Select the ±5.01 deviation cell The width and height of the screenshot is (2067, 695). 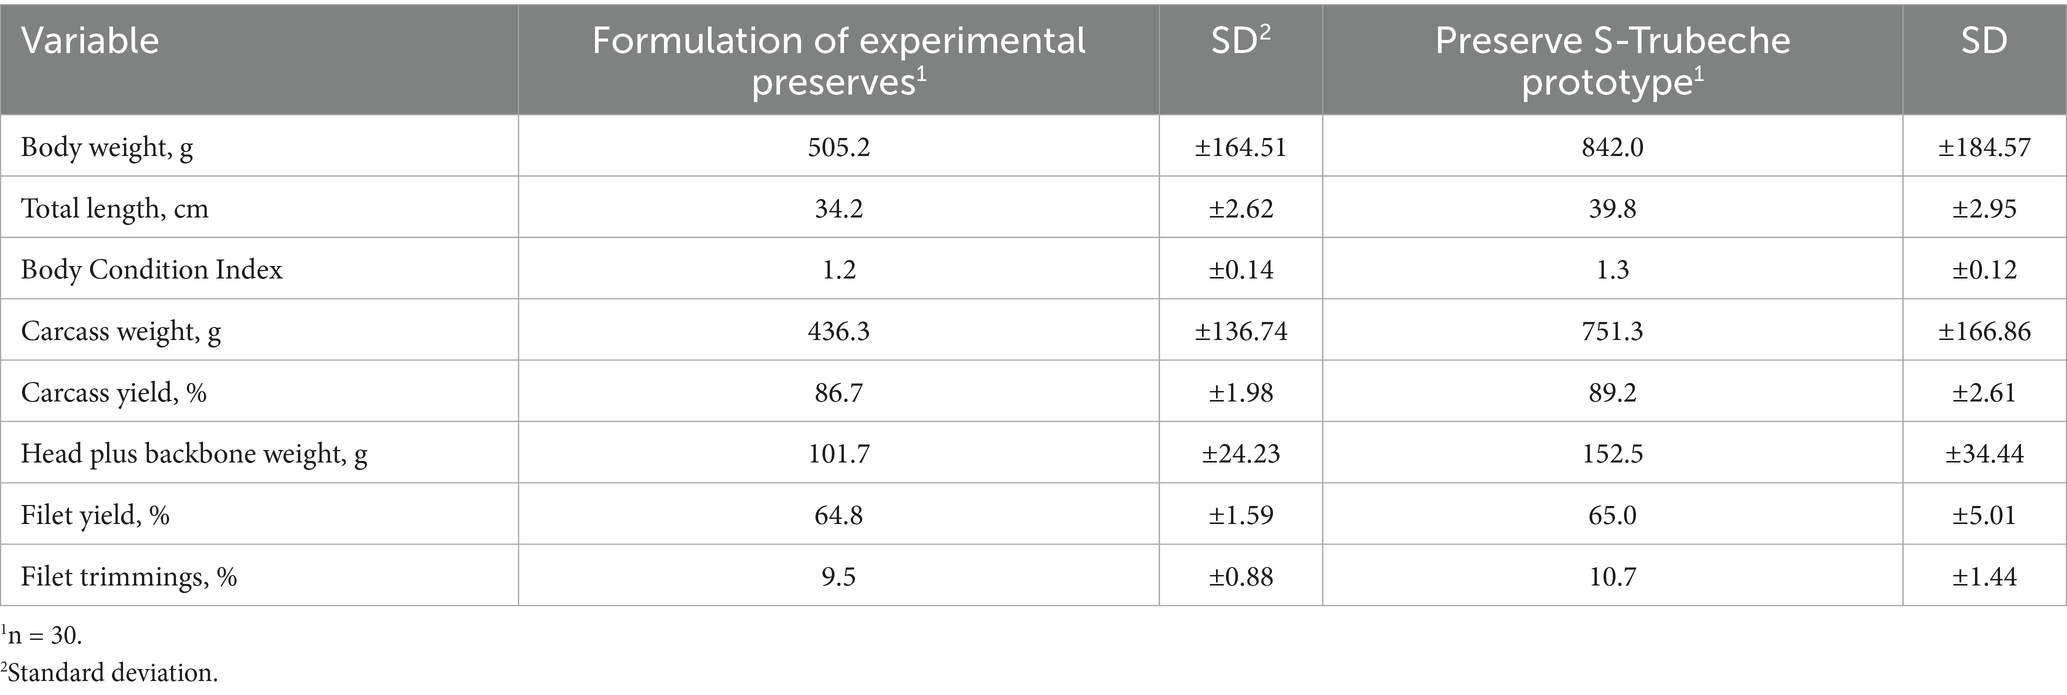[x=1984, y=515]
